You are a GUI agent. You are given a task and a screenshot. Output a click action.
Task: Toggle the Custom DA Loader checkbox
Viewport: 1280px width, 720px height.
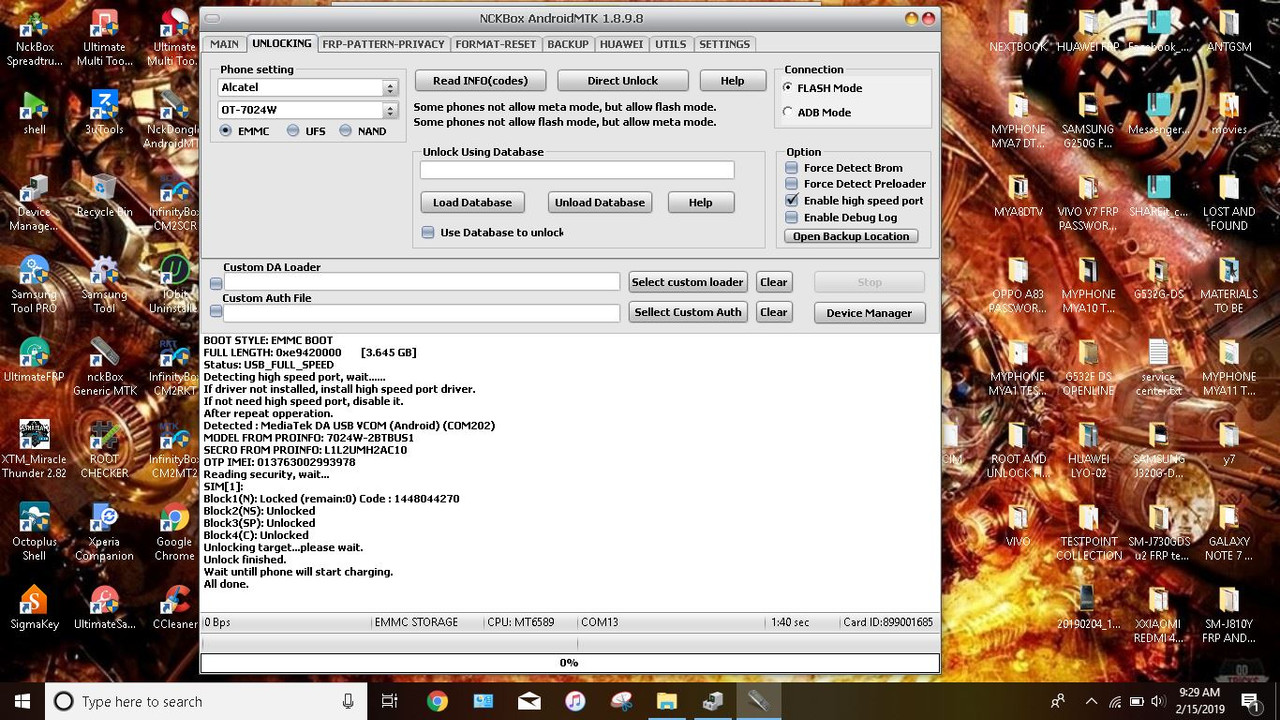pyautogui.click(x=216, y=283)
